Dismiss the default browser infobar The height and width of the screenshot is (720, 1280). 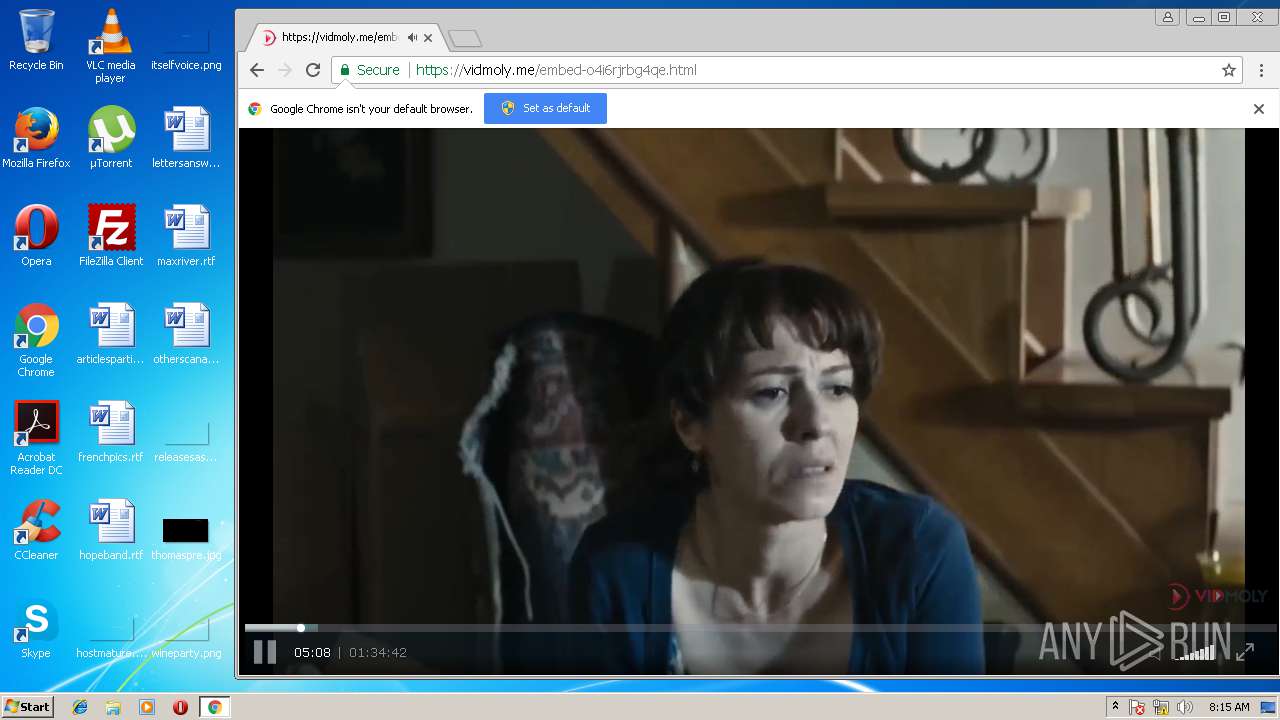click(x=1259, y=109)
